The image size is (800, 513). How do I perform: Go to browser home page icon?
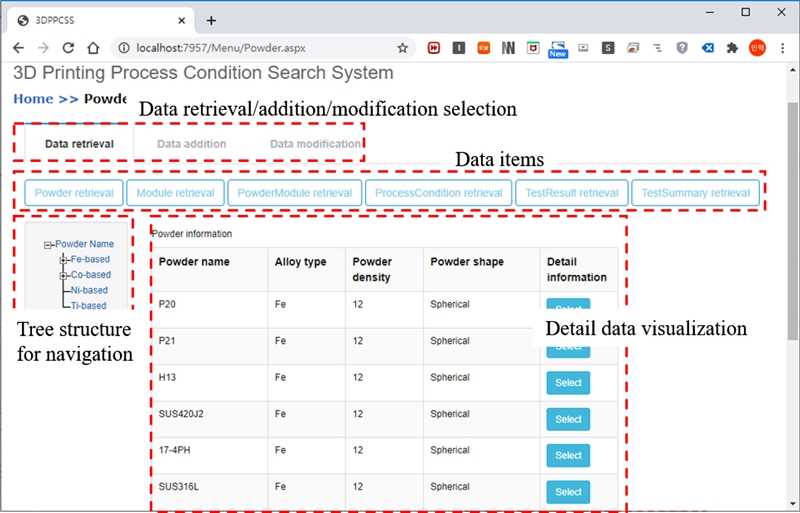(x=92, y=47)
